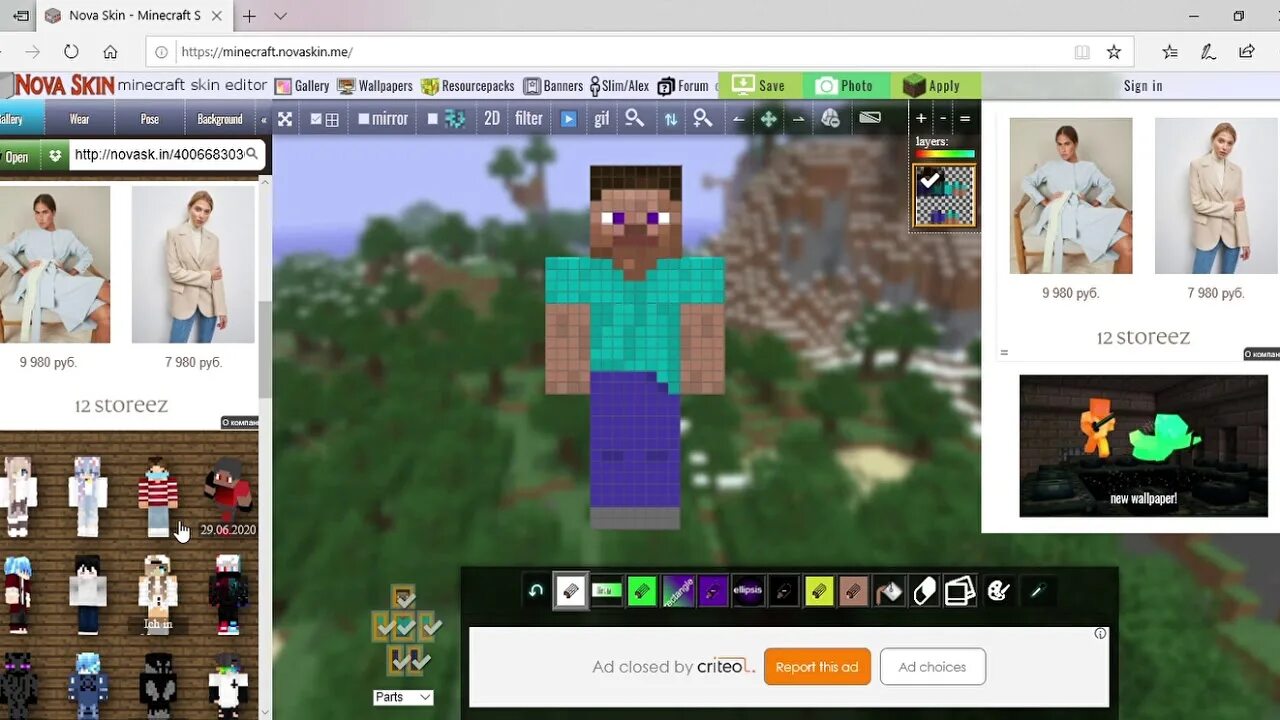
Task: Toggle the viewer's-left arm part checkbox
Action: point(383,628)
